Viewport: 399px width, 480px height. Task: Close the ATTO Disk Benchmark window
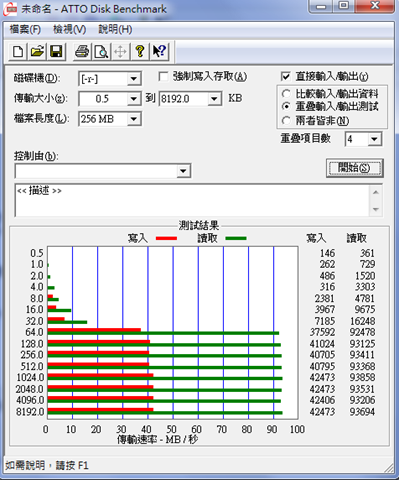pyautogui.click(x=375, y=6)
